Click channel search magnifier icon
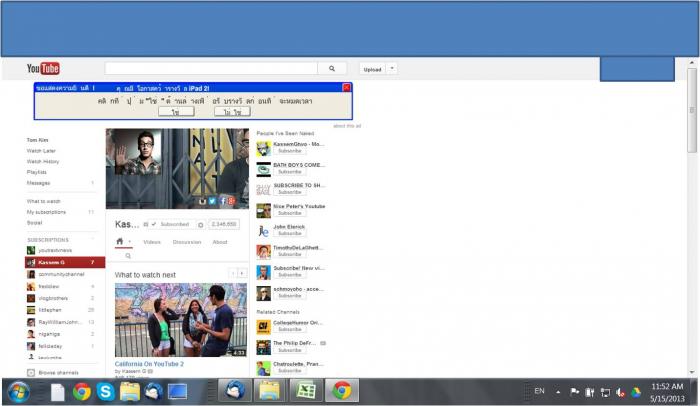This screenshot has width=700, height=406. (128, 256)
